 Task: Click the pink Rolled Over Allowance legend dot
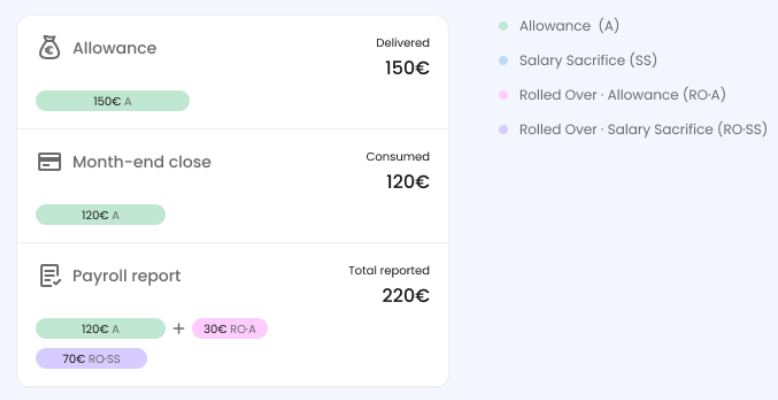(503, 95)
